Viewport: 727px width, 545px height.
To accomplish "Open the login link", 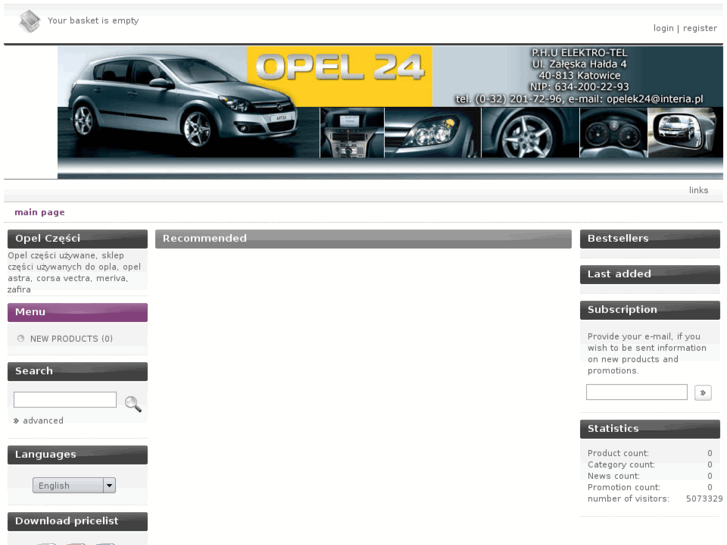I will pyautogui.click(x=663, y=28).
